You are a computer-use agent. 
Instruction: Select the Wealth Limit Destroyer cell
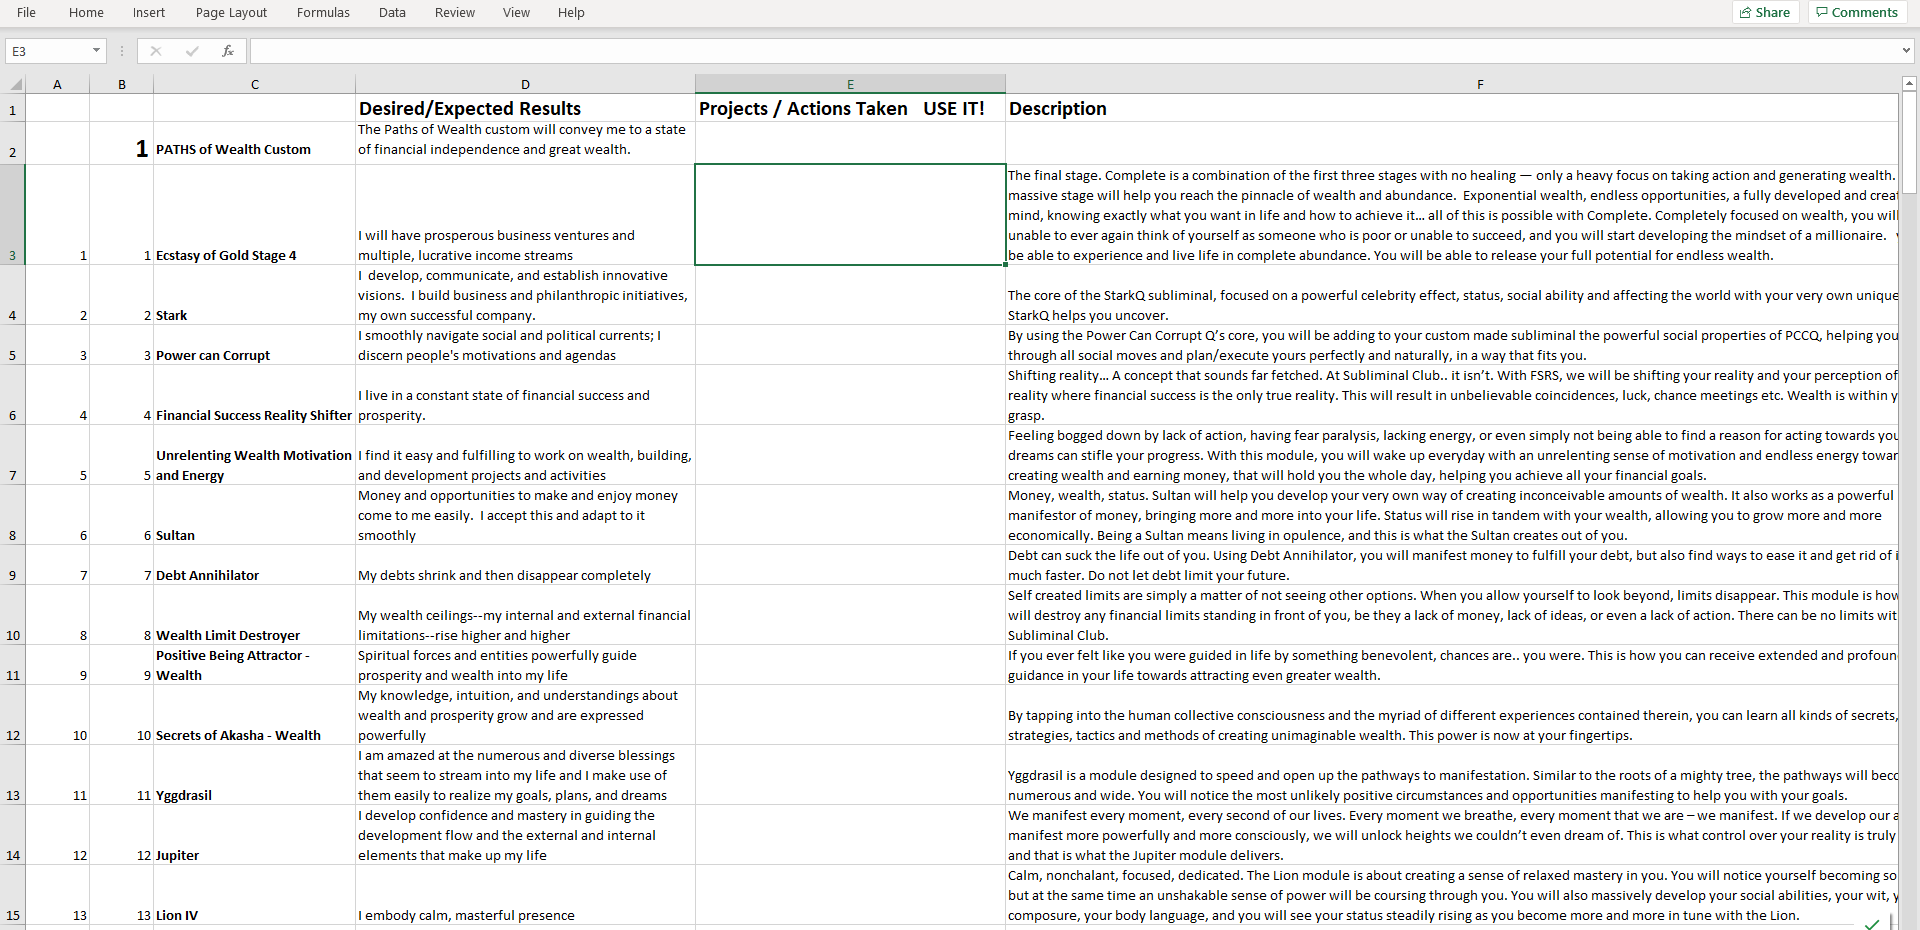click(x=254, y=615)
